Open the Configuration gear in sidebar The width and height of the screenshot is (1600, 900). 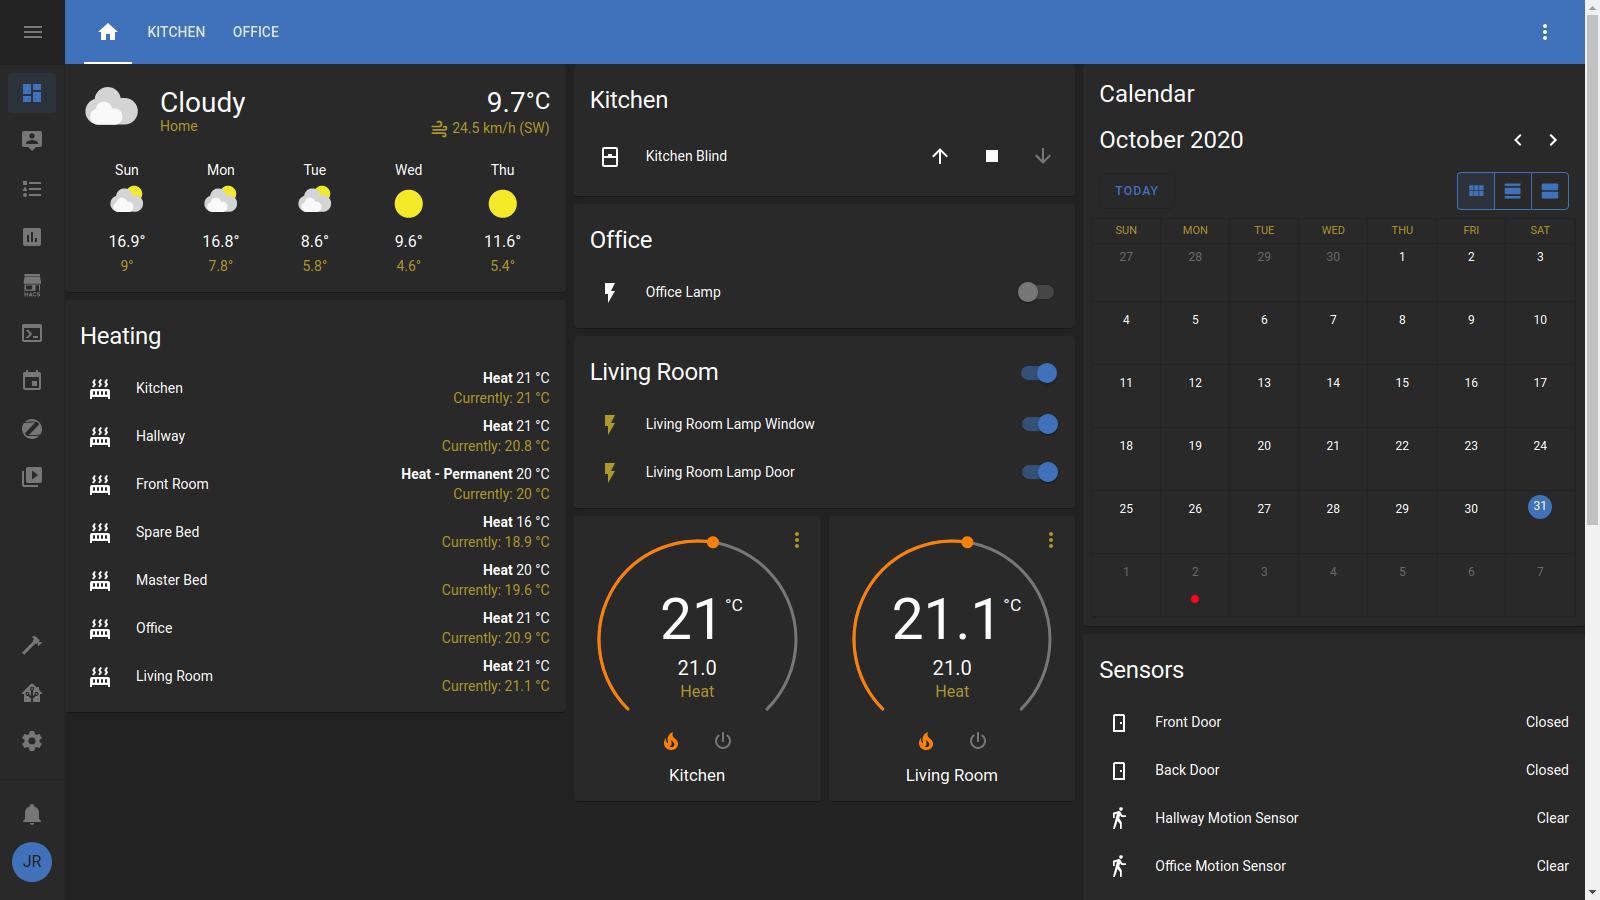[x=32, y=741]
